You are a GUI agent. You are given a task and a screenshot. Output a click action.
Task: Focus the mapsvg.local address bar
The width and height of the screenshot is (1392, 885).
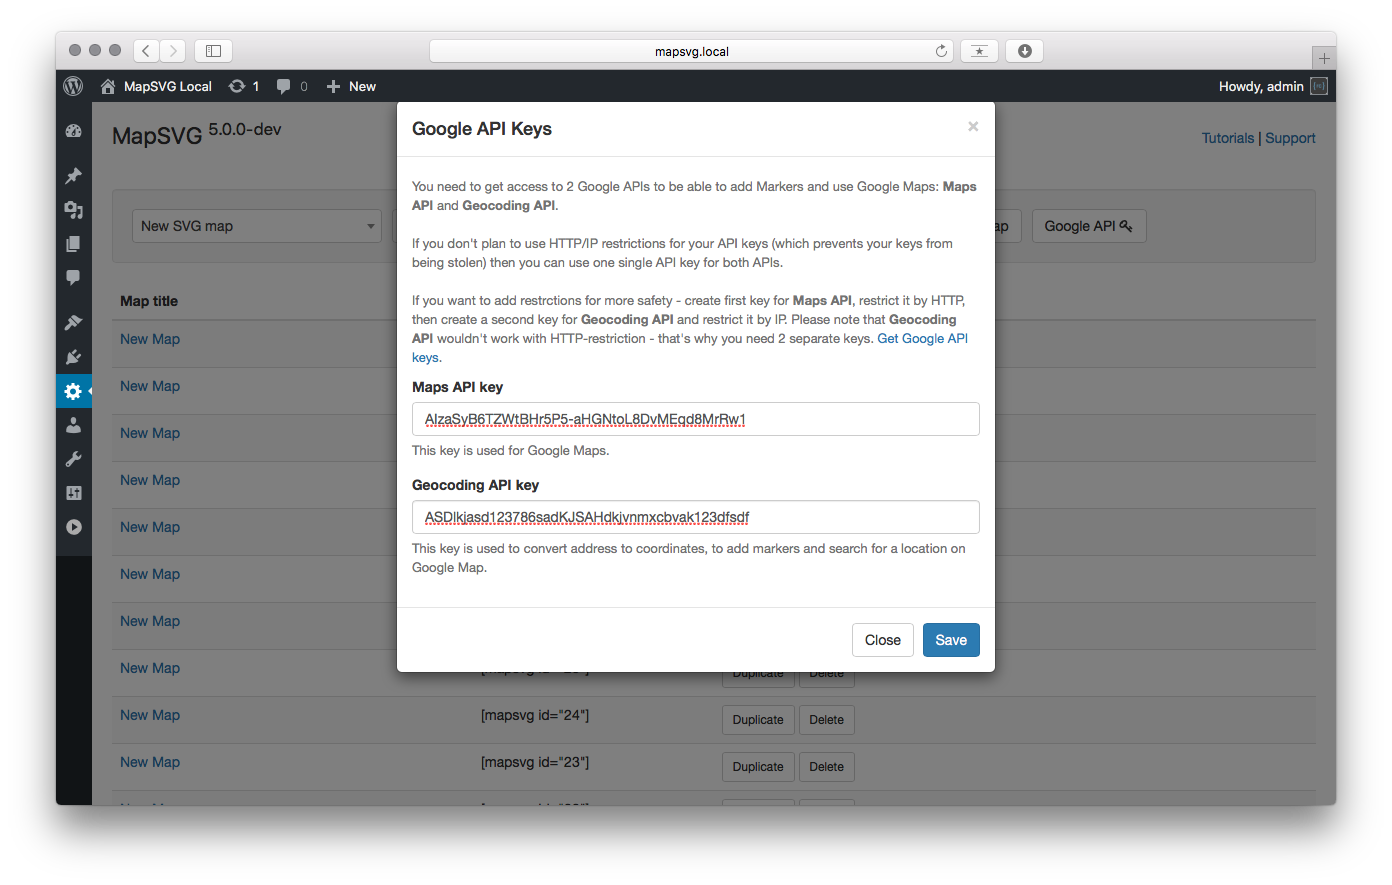(x=691, y=51)
